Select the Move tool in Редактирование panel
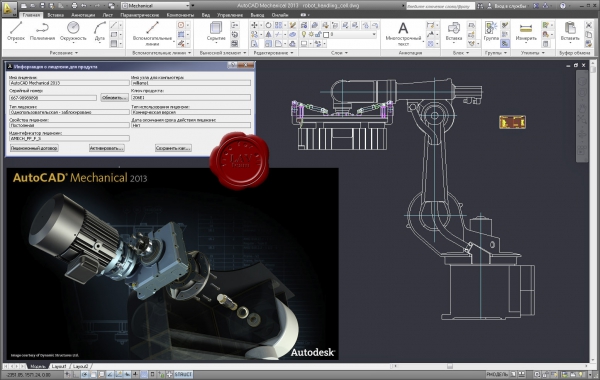 point(254,25)
